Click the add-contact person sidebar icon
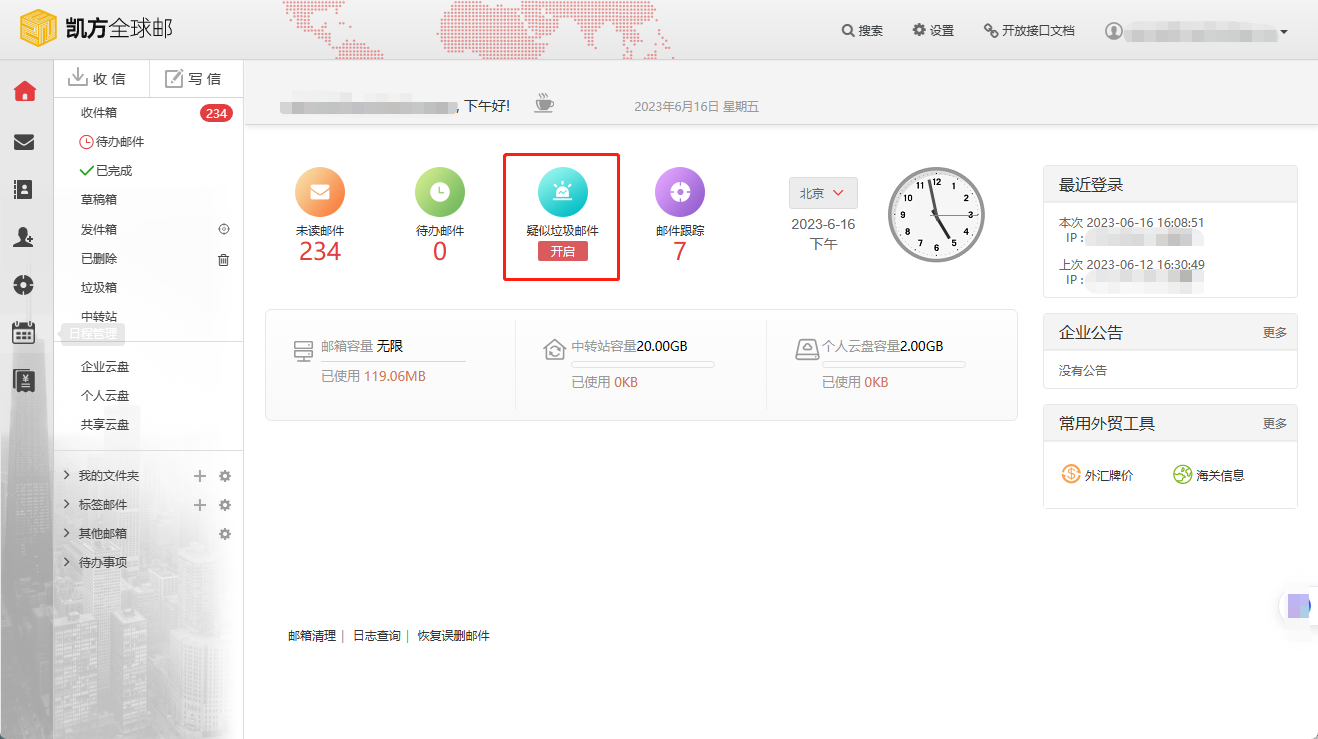Viewport: 1318px width, 739px height. 24,237
